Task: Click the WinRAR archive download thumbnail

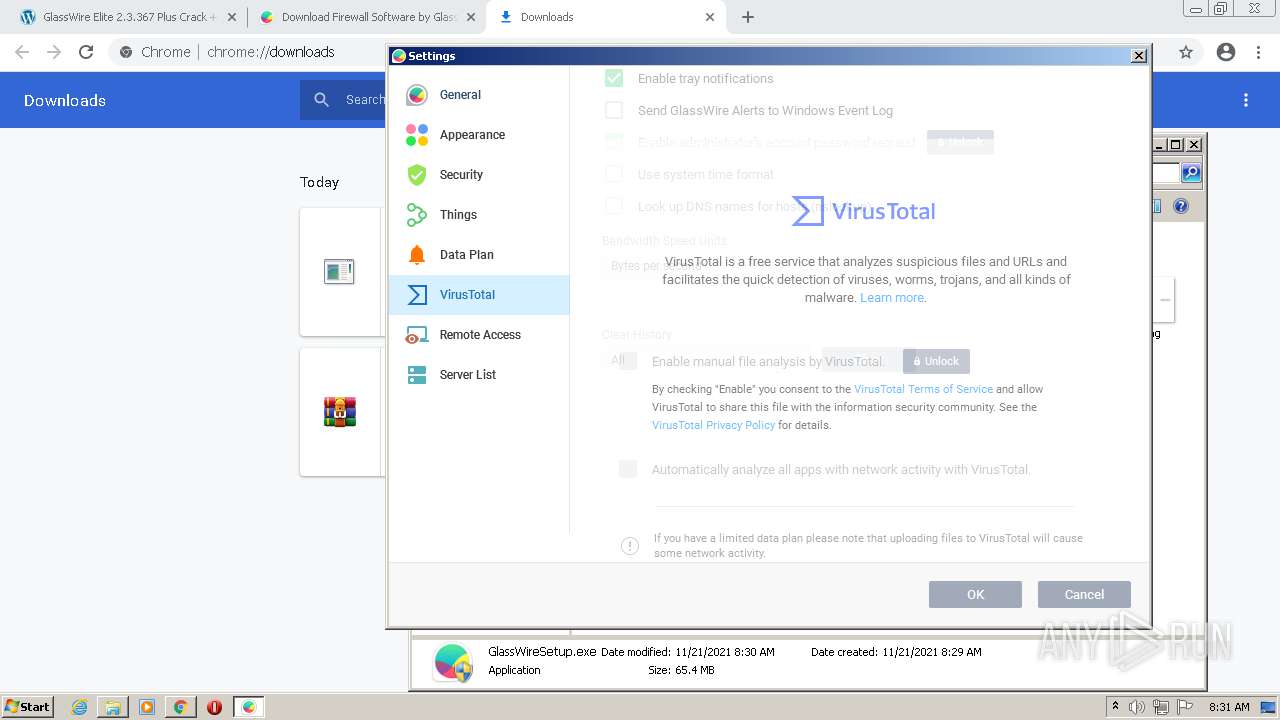Action: [x=340, y=411]
